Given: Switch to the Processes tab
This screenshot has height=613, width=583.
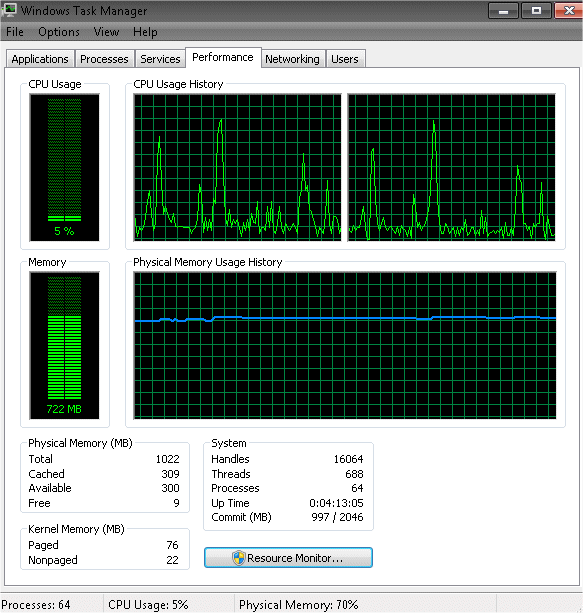Looking at the screenshot, I should [x=104, y=59].
